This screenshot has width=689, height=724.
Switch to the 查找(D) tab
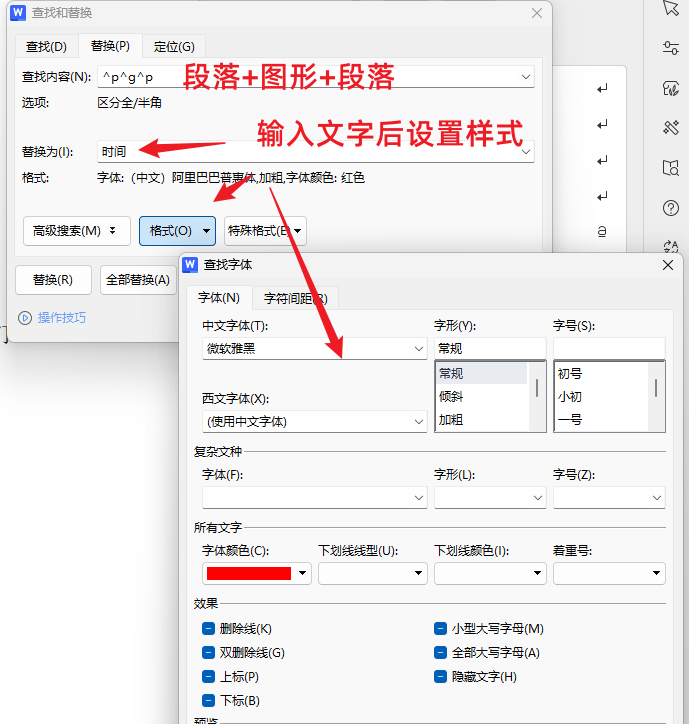[x=46, y=47]
